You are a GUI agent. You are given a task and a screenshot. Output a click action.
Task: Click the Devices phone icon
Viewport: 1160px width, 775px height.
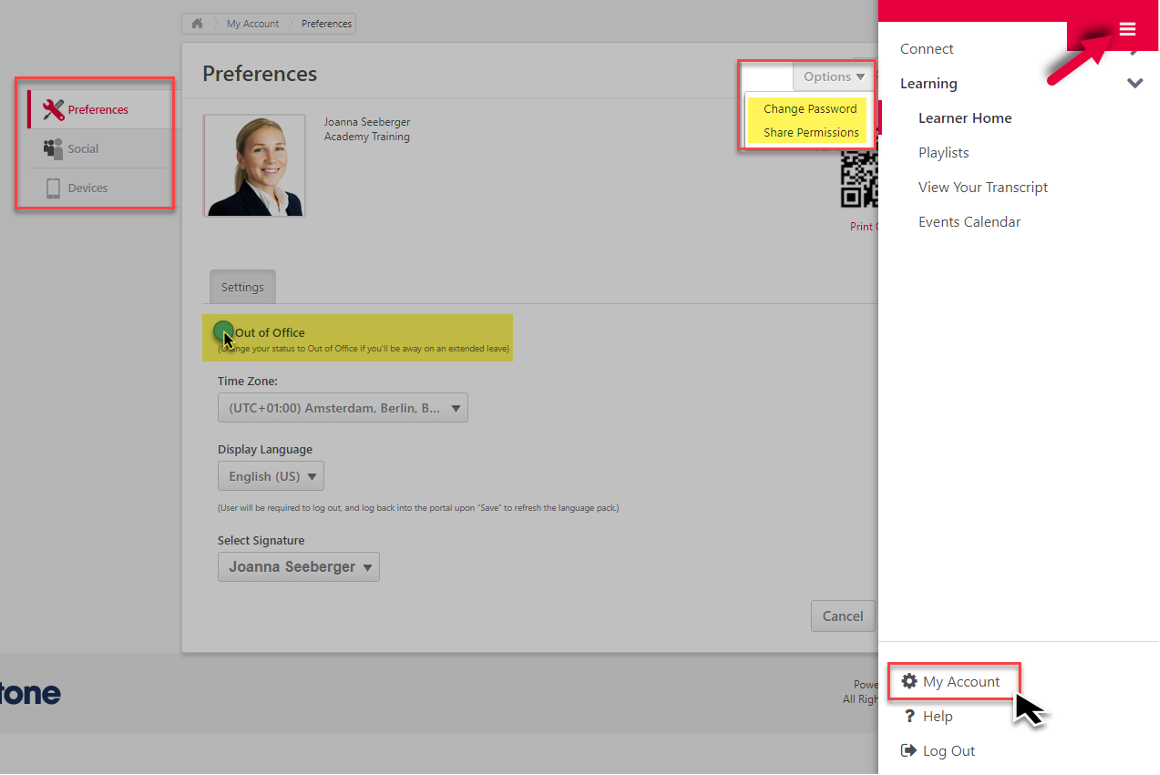pyautogui.click(x=53, y=188)
